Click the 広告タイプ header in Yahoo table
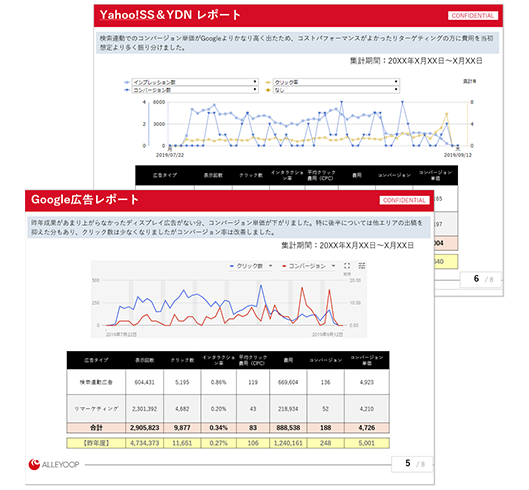 165,175
